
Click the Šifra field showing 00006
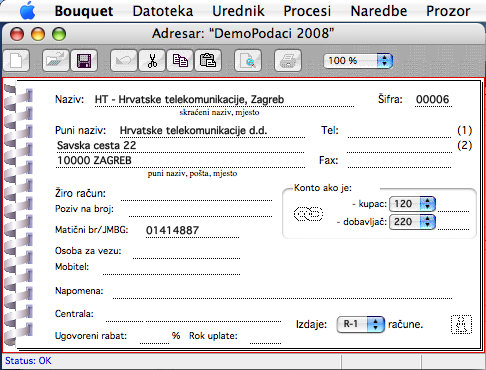pyautogui.click(x=433, y=99)
